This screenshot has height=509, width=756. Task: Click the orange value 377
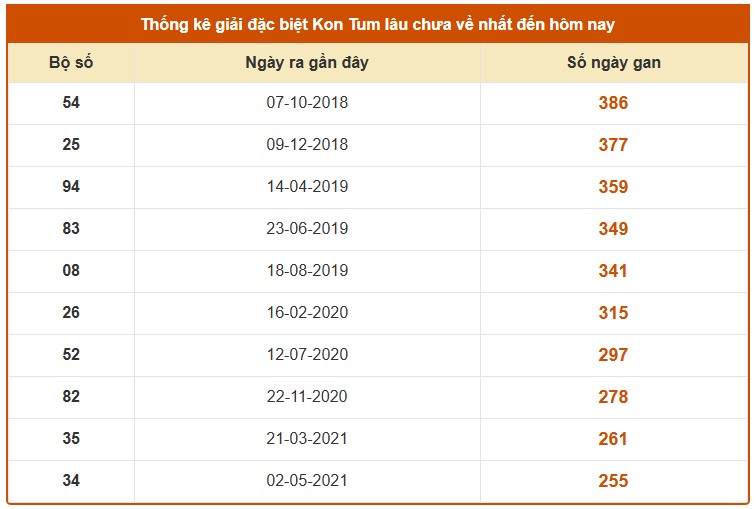click(x=613, y=145)
